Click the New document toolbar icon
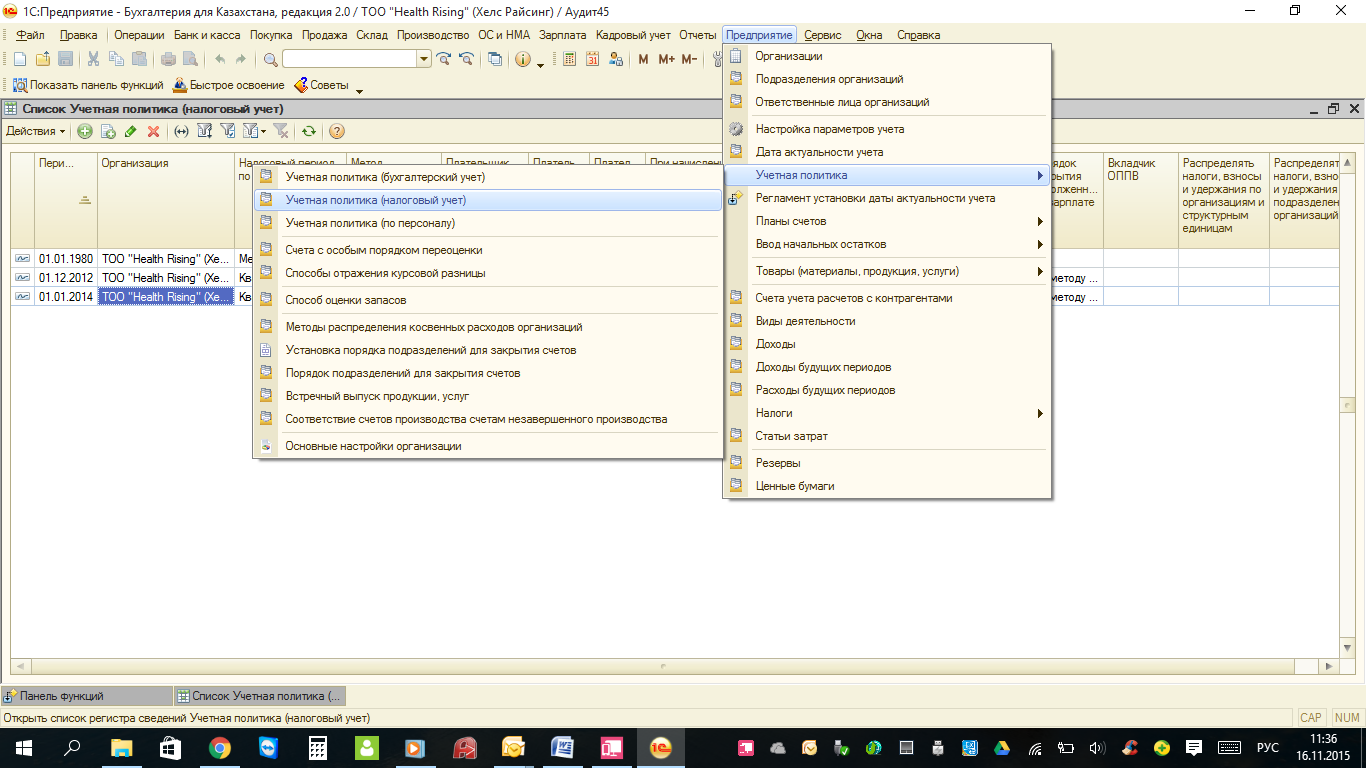Screen dimensions: 1366x768 (19, 59)
